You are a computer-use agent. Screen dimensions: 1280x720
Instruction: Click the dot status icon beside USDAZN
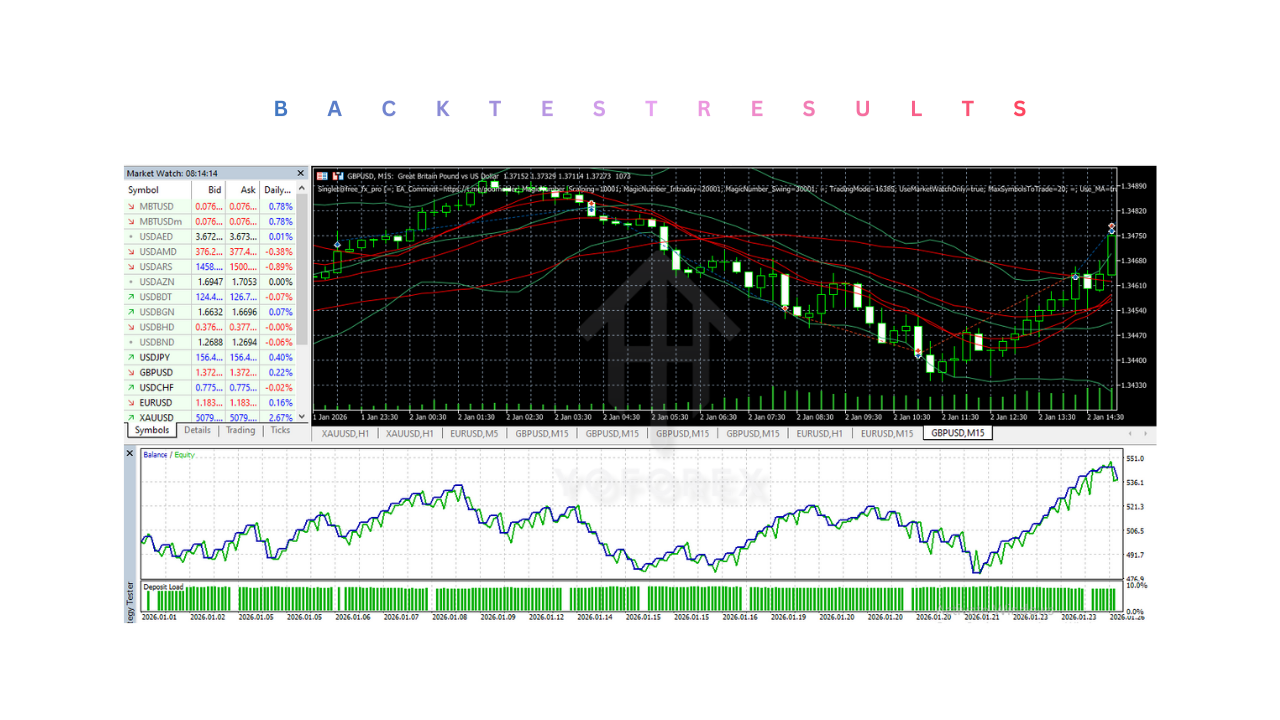point(131,281)
